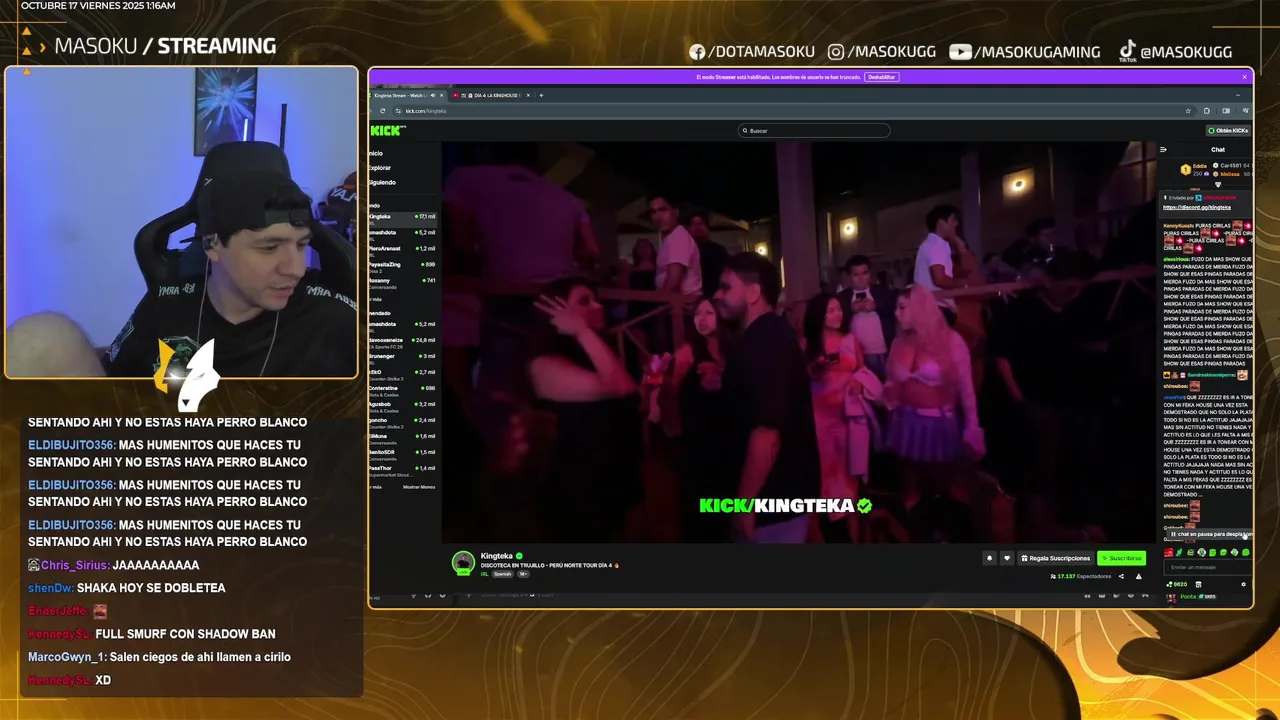The height and width of the screenshot is (720, 1280).
Task: Share the stream using the share icon
Action: pyautogui.click(x=1121, y=576)
